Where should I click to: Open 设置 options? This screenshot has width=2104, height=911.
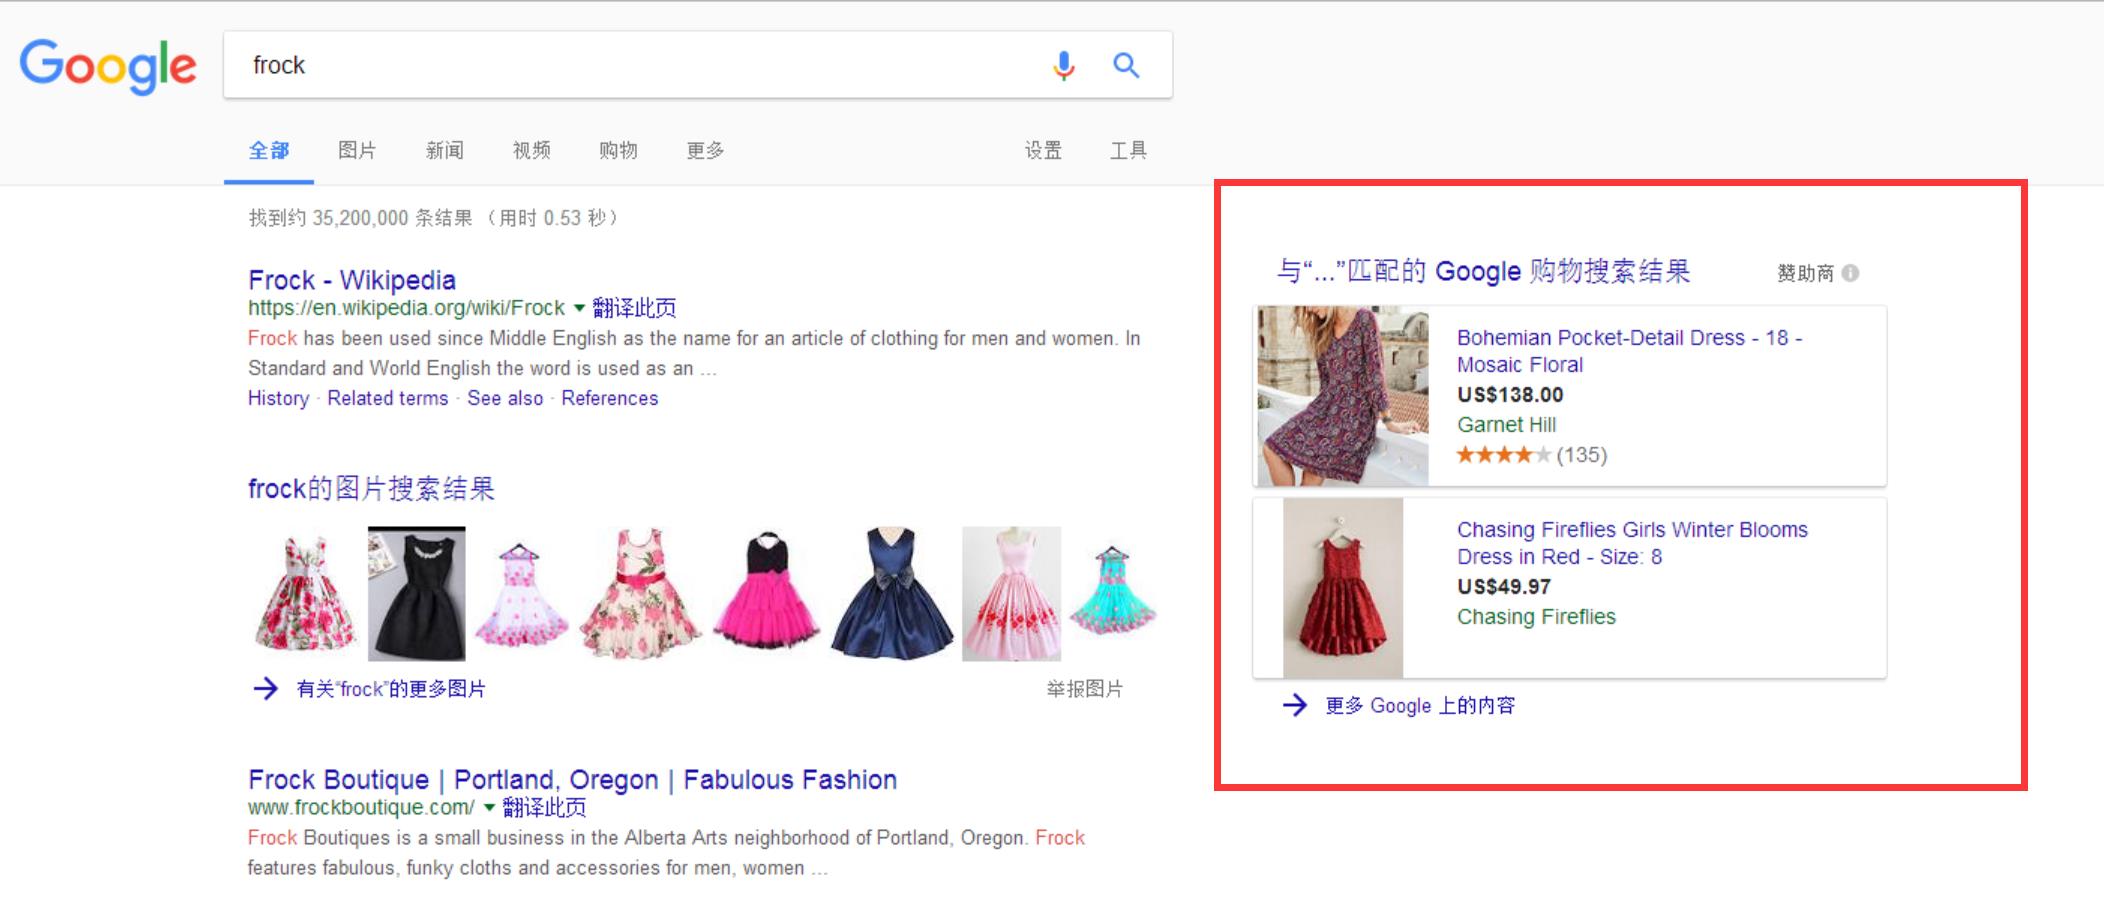[1043, 151]
